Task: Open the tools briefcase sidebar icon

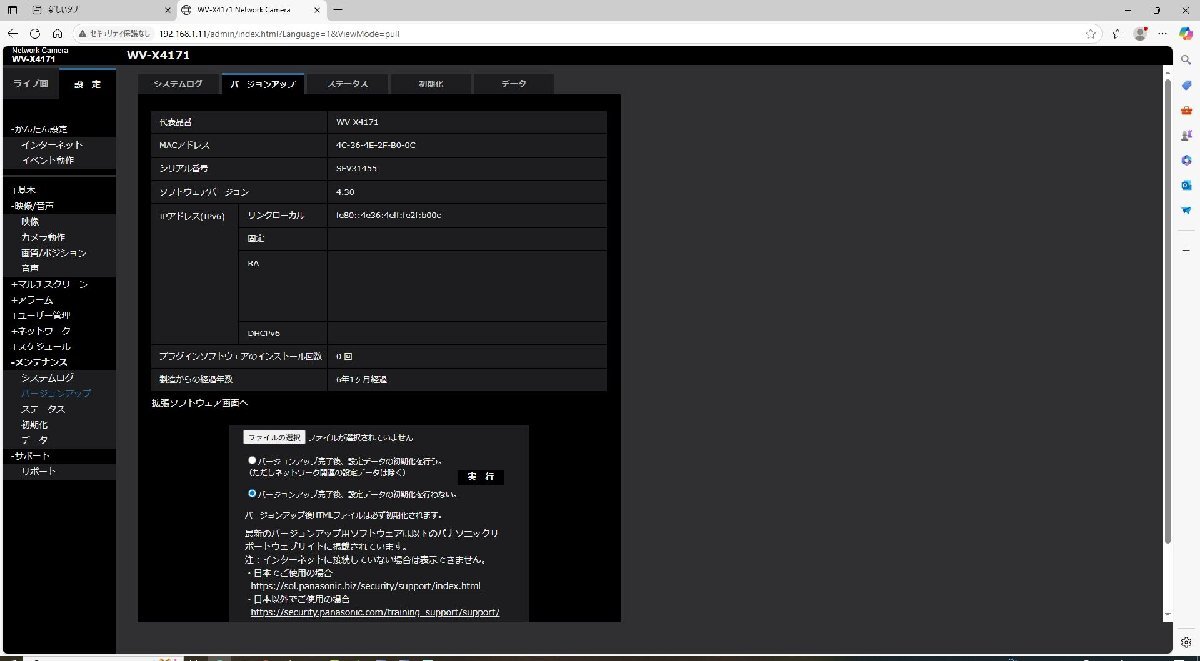Action: pyautogui.click(x=1186, y=110)
